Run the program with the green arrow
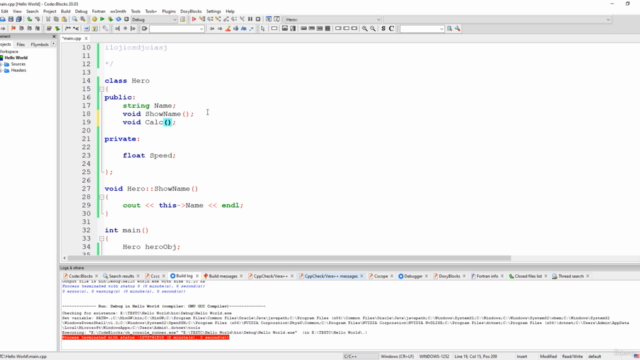The width and height of the screenshot is (640, 360). 102,19
